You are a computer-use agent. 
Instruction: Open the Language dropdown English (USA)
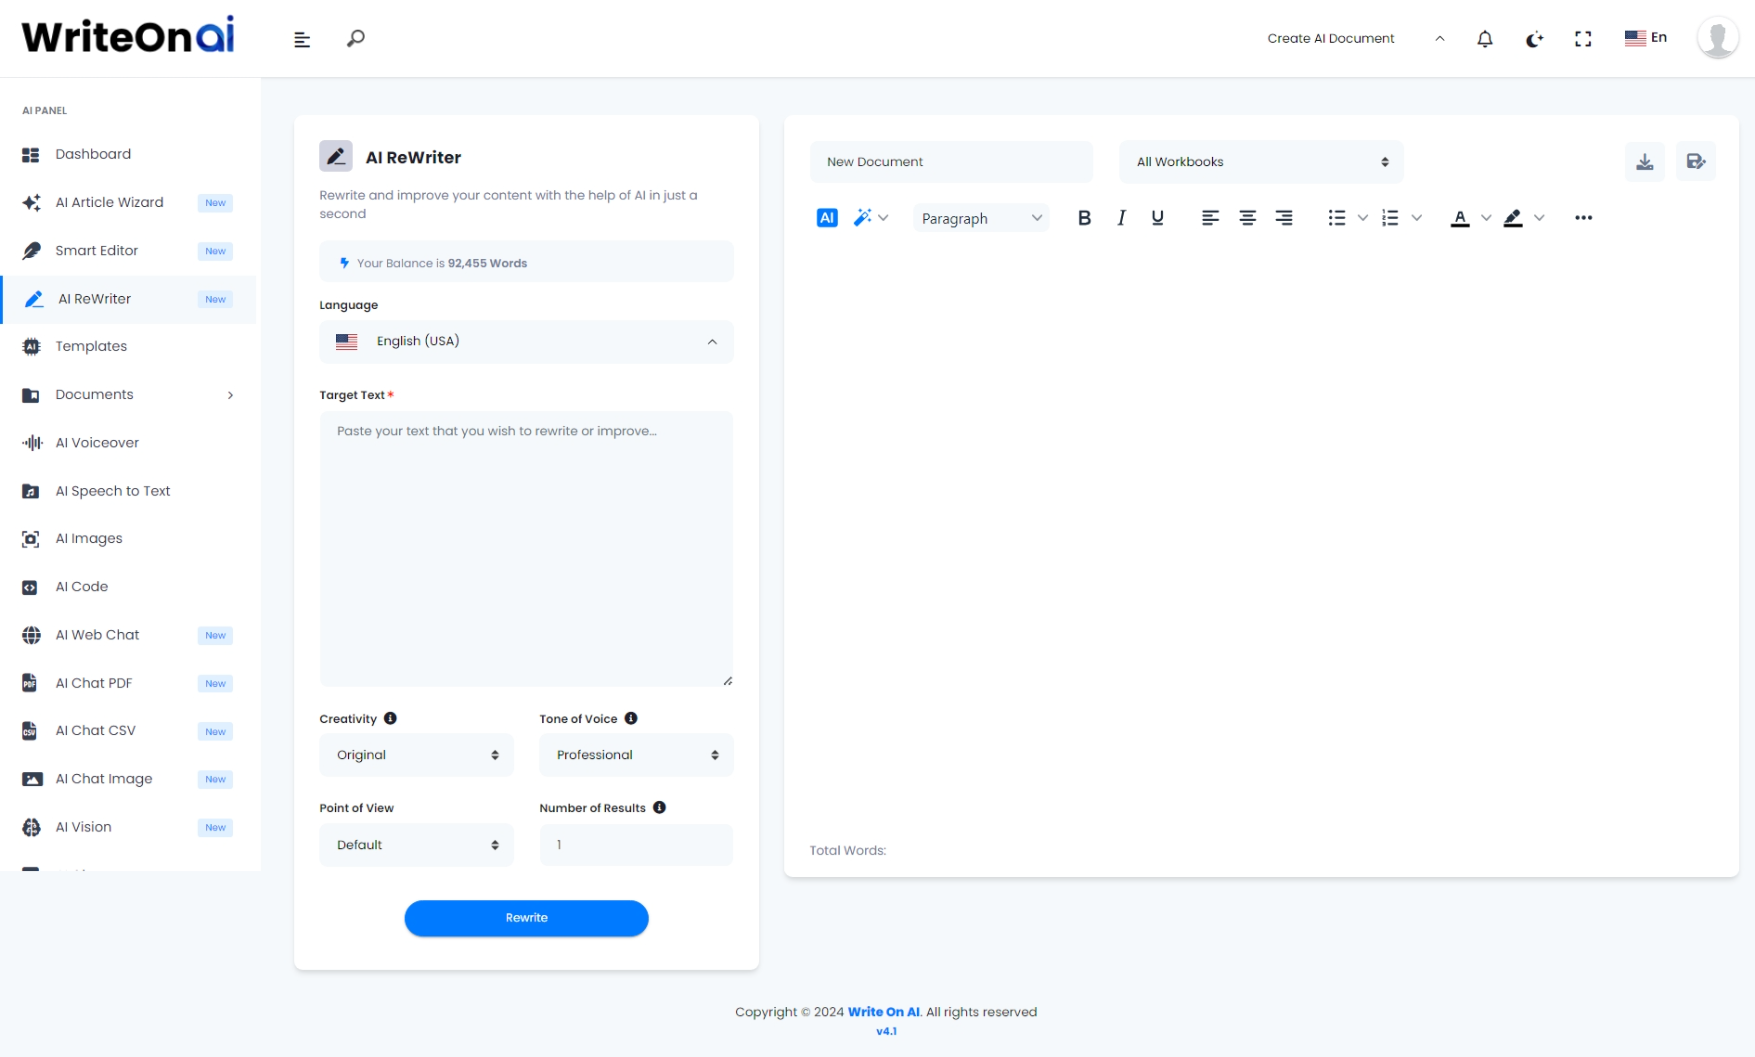click(x=526, y=342)
